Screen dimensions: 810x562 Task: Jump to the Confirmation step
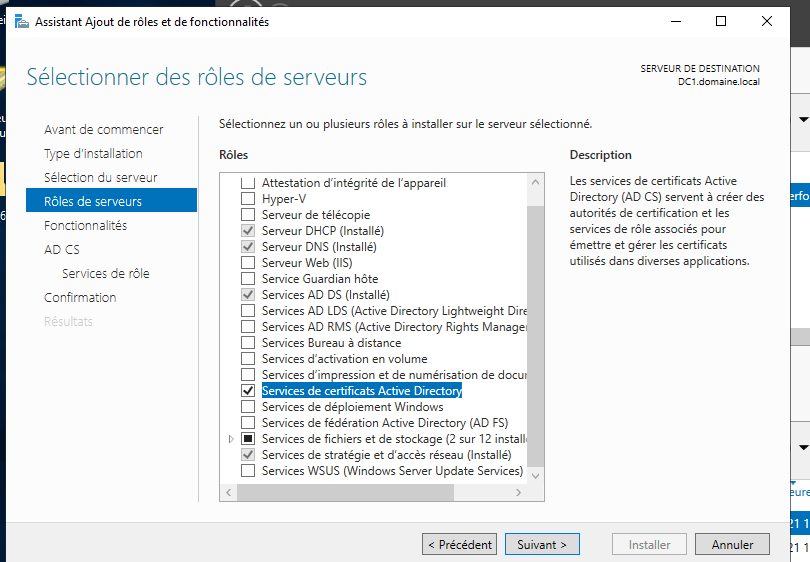point(80,298)
